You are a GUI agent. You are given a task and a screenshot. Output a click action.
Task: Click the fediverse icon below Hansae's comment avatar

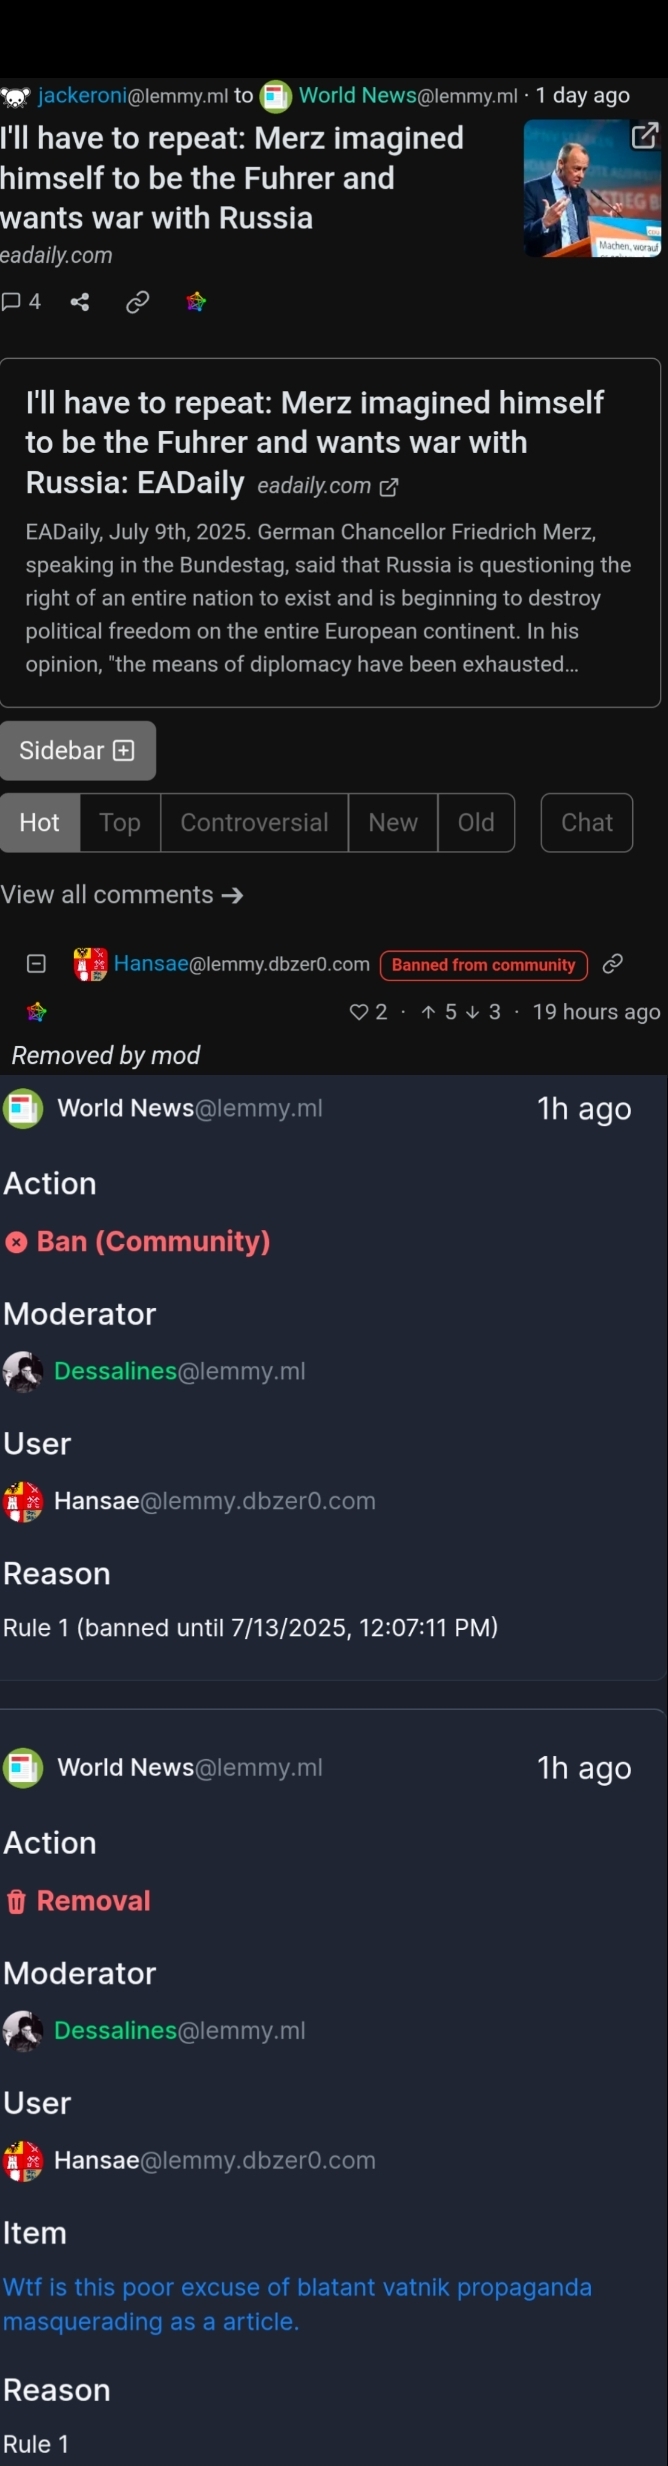37,1012
